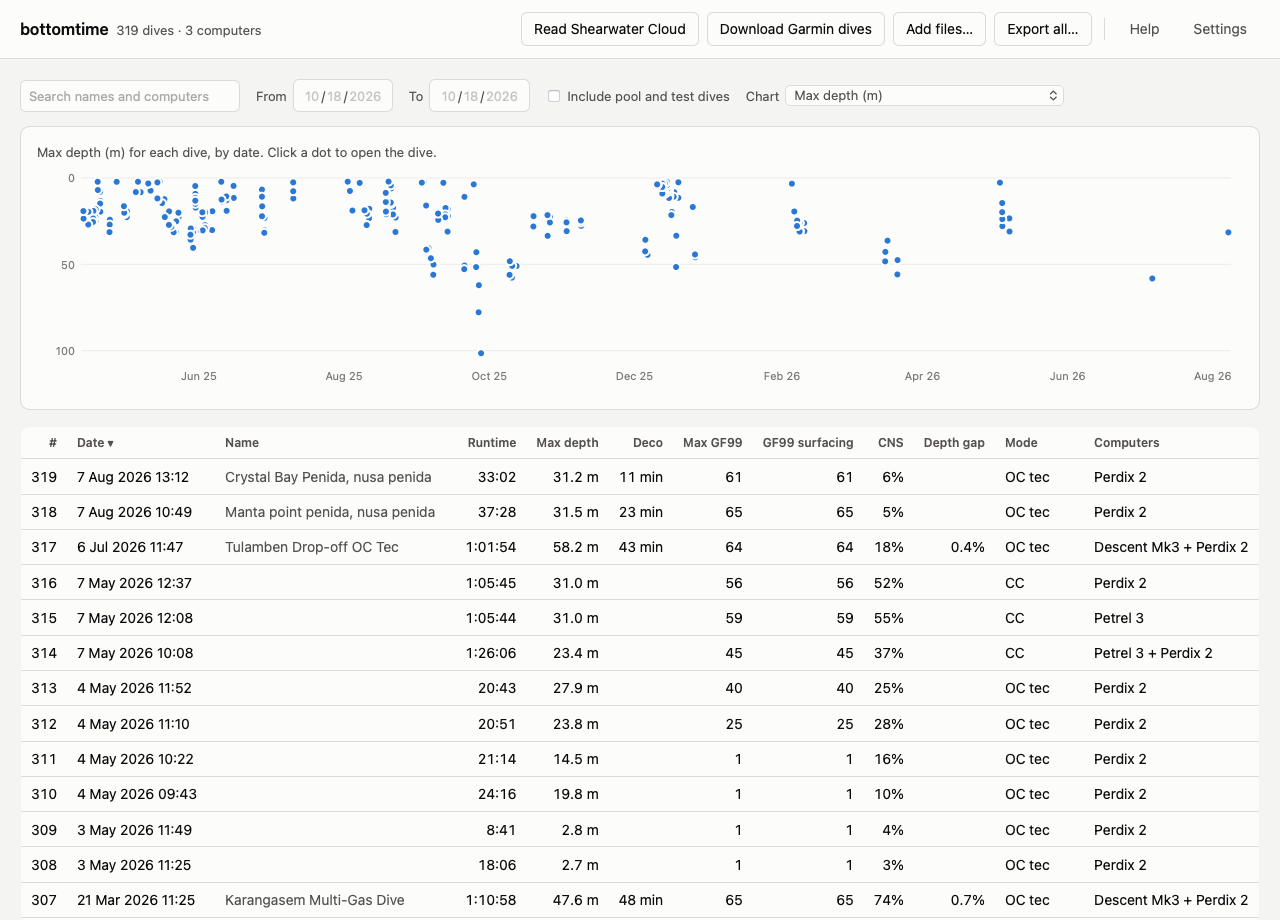1280x920 pixels.
Task: Open the deepest chart dot near 100 m
Action: [481, 353]
